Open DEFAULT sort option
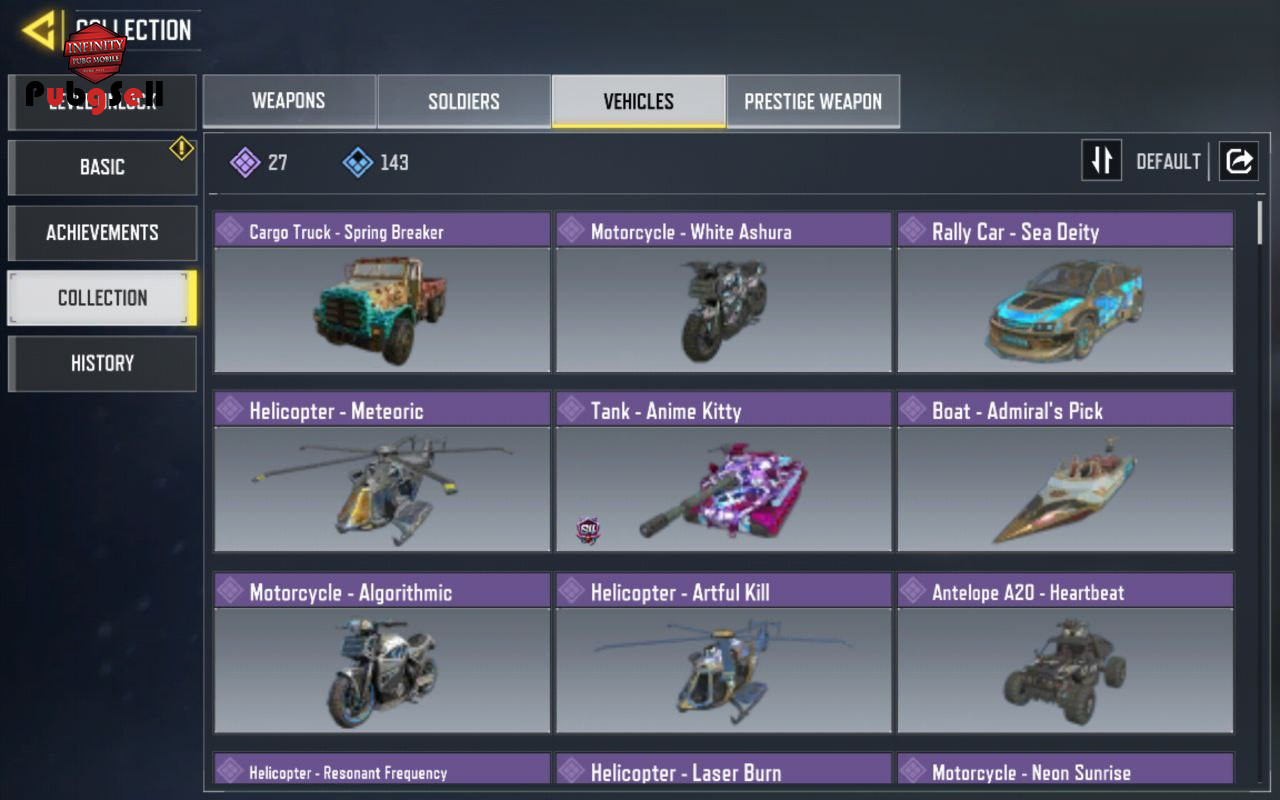Viewport: 1280px width, 800px height. tap(1168, 162)
